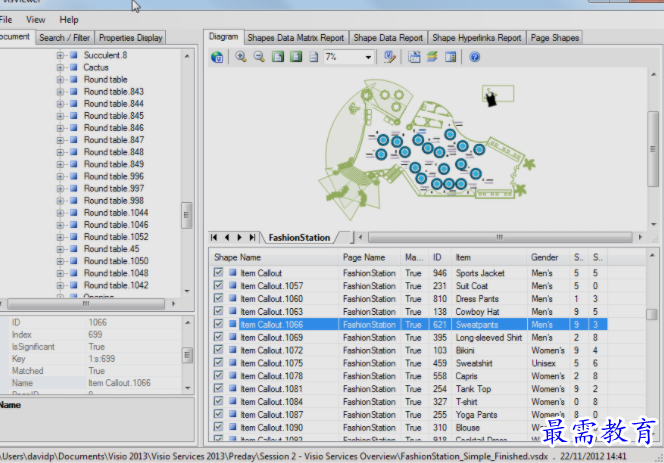Sort by Item column header
This screenshot has width=664, height=463.
click(x=489, y=257)
